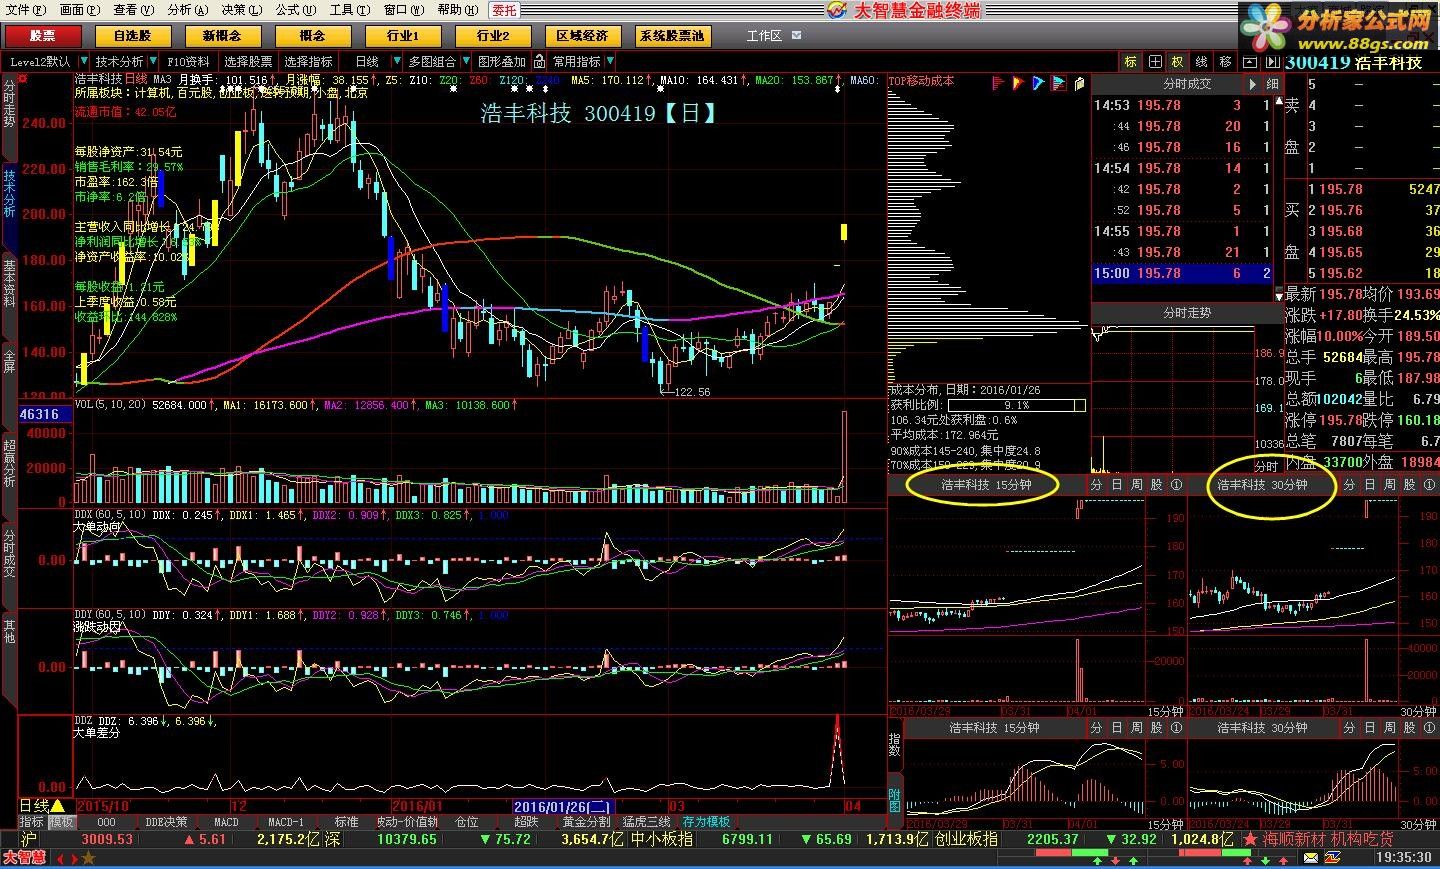
Task: Click the 委托 order button
Action: pos(504,10)
